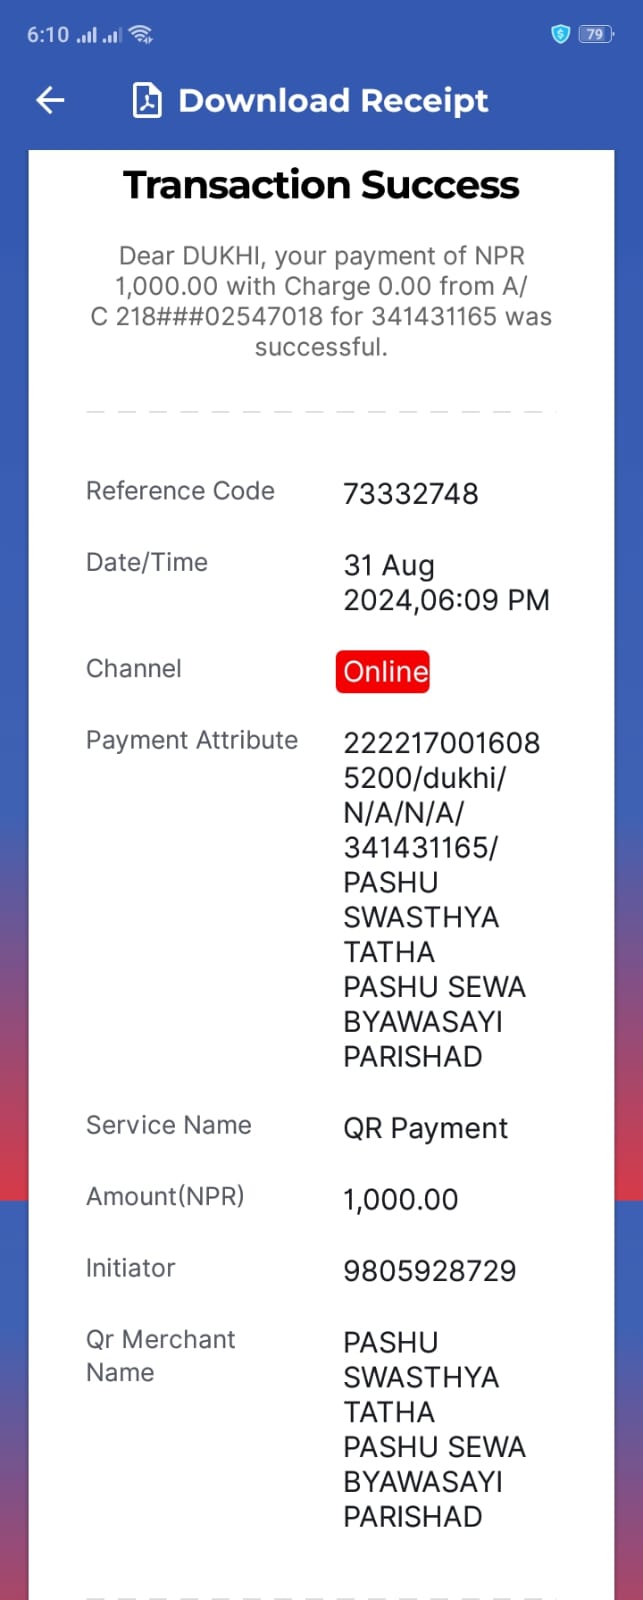Select the QR Payment service name value
Screen dimensions: 643x1600
coord(426,1128)
